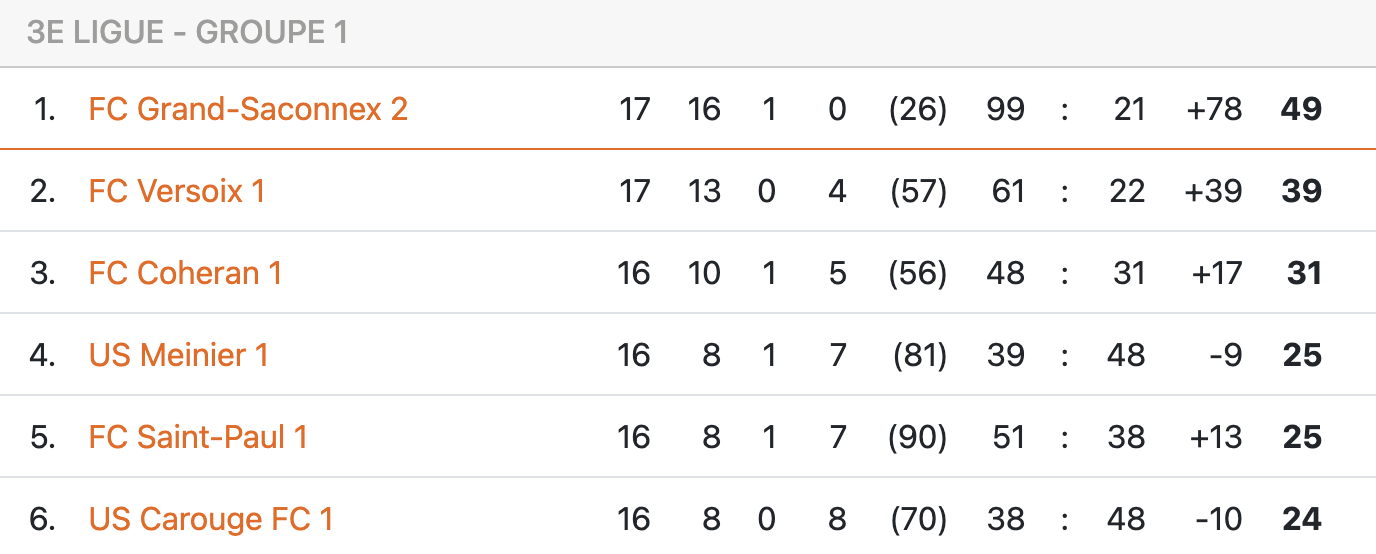Viewport: 1376px width, 554px height.
Task: Click the FC Coheran 1 link
Action: [x=185, y=273]
